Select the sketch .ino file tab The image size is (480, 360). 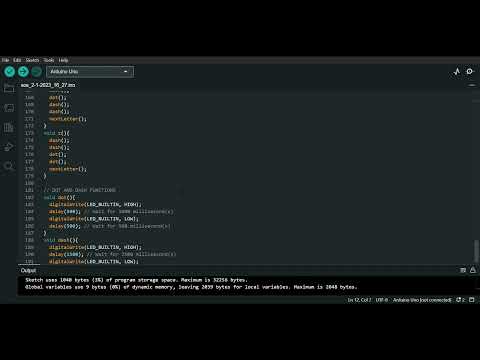click(48, 85)
